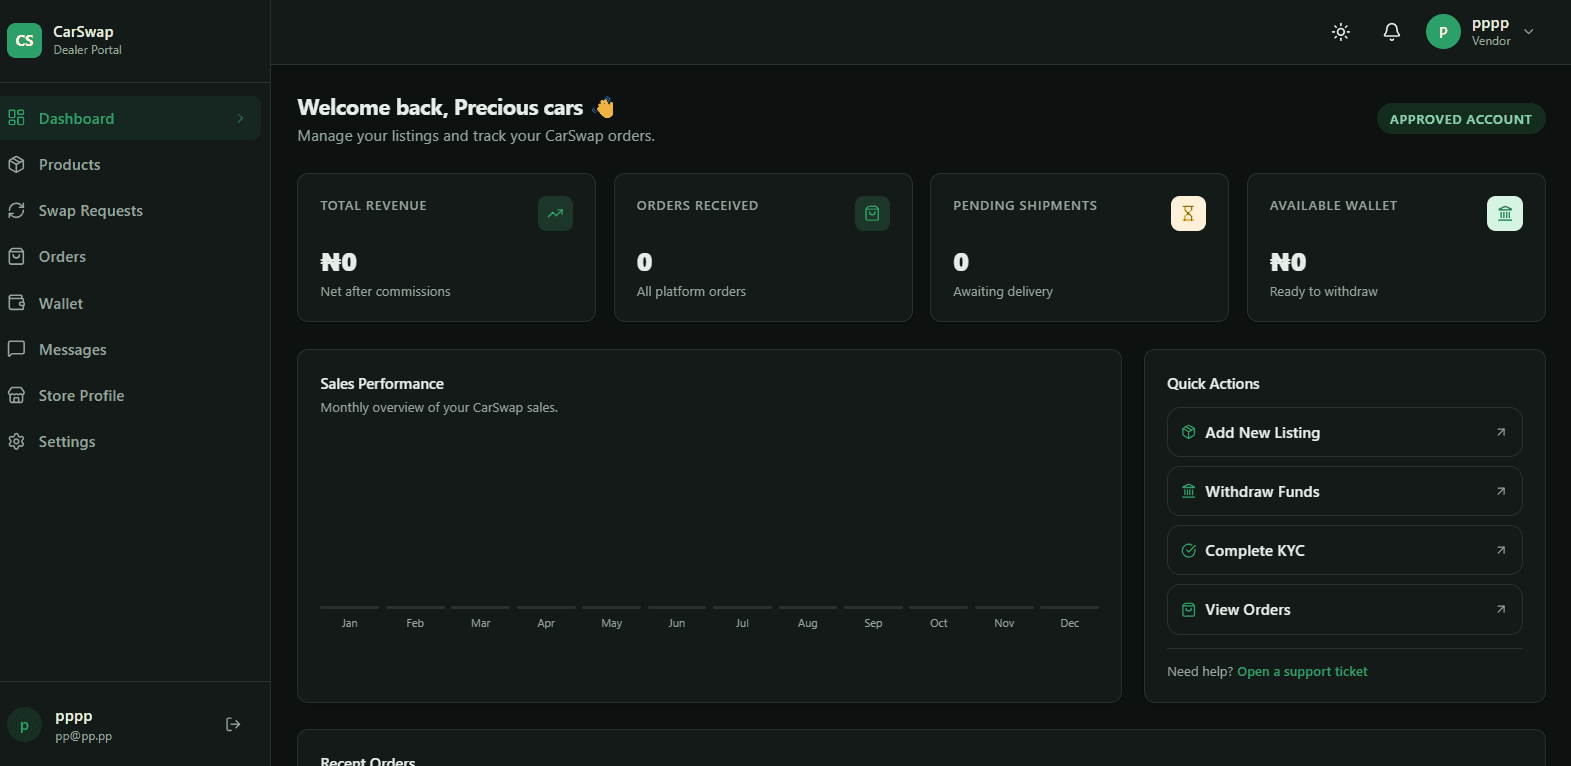Click the arrow icon on Withdraw Funds
This screenshot has width=1571, height=766.
click(x=1500, y=491)
